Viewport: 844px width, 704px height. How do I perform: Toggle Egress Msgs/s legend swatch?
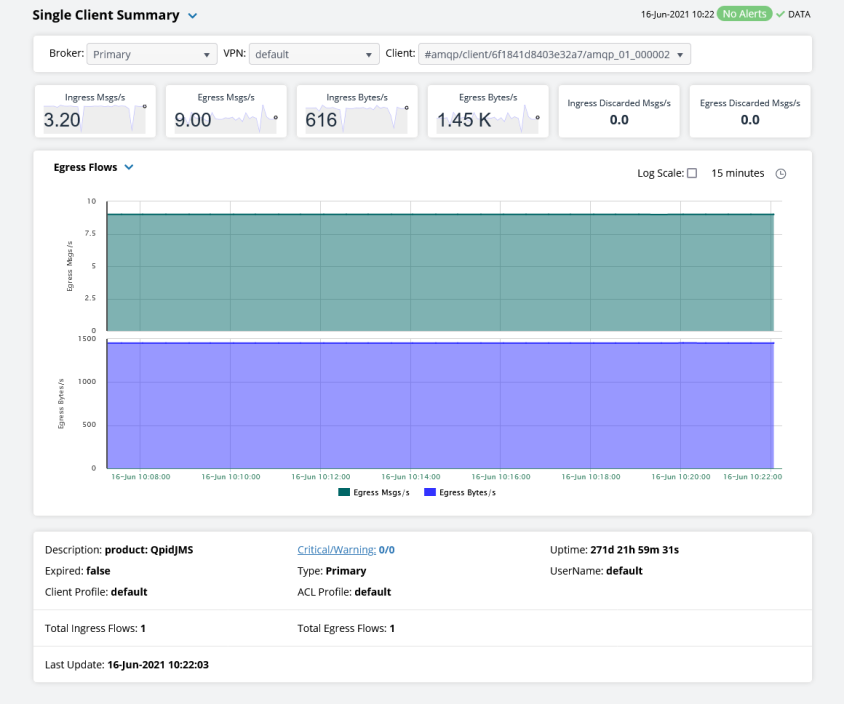(x=344, y=493)
